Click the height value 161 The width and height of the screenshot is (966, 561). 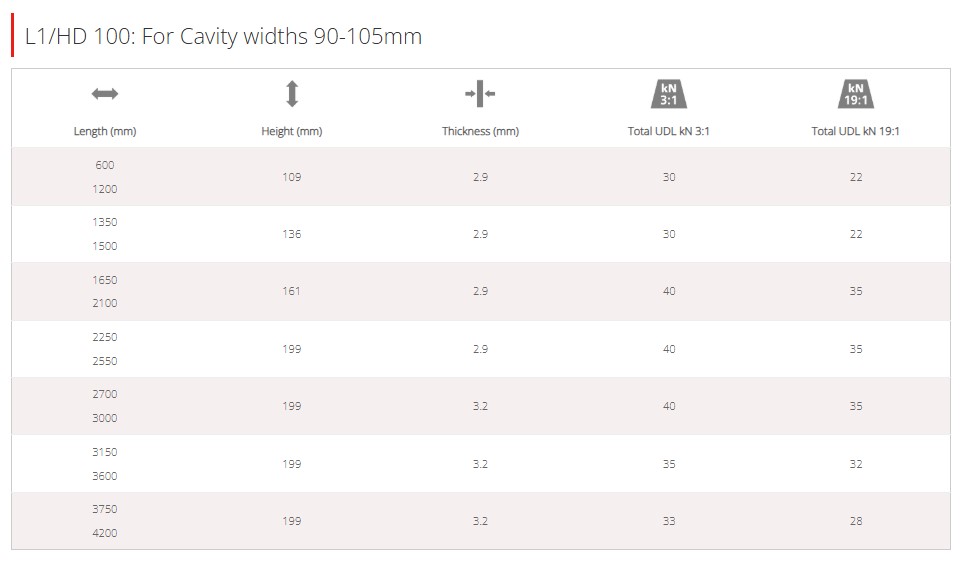click(x=292, y=291)
